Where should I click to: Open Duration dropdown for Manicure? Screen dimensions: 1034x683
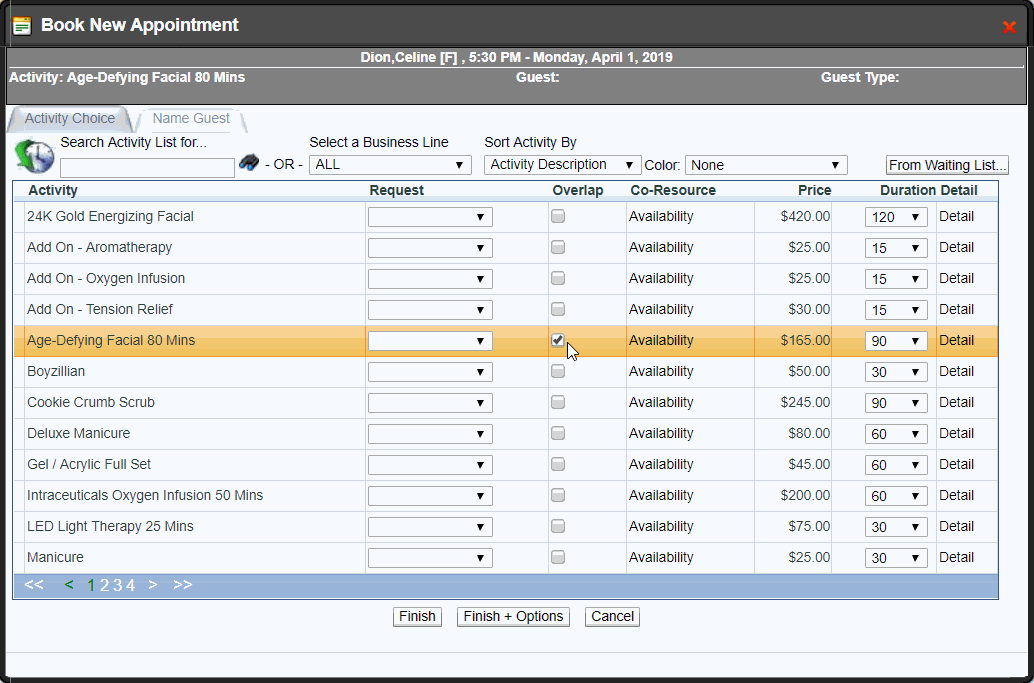point(896,558)
